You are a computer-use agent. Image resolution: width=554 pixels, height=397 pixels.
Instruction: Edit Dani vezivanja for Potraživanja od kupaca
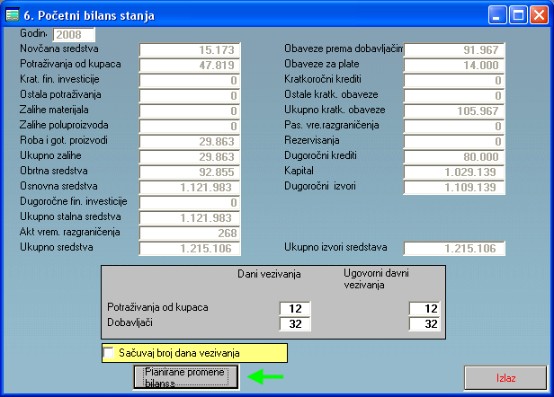(x=295, y=308)
